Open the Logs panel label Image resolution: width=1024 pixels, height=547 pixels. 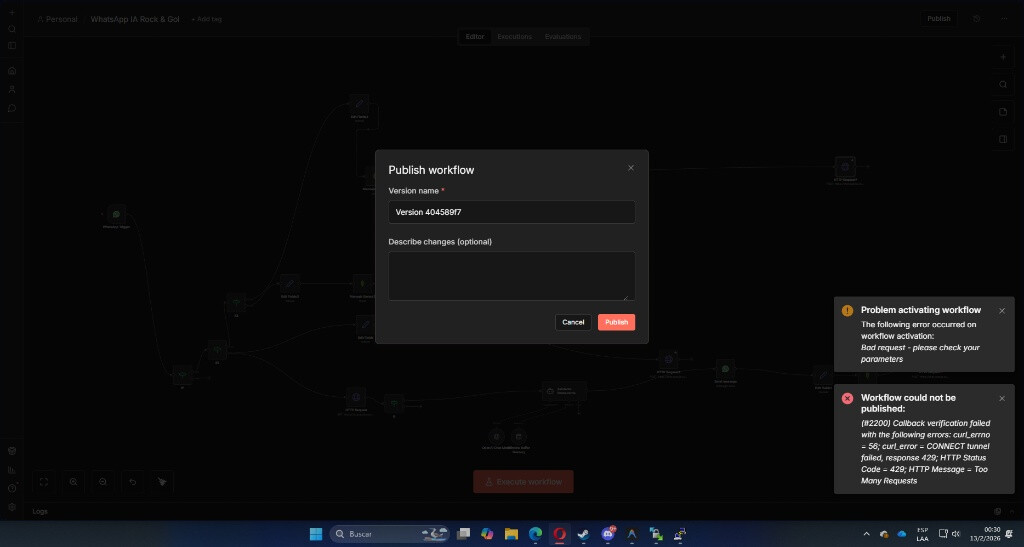[x=40, y=511]
